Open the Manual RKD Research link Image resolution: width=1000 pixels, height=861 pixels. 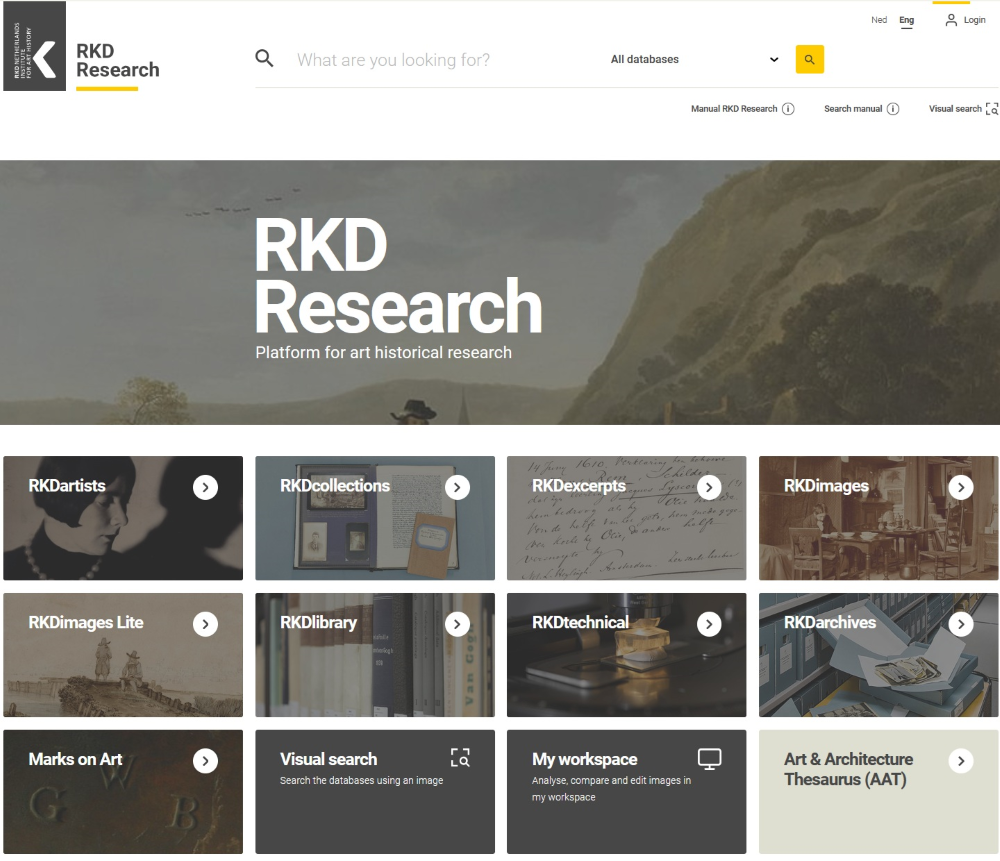(x=734, y=109)
